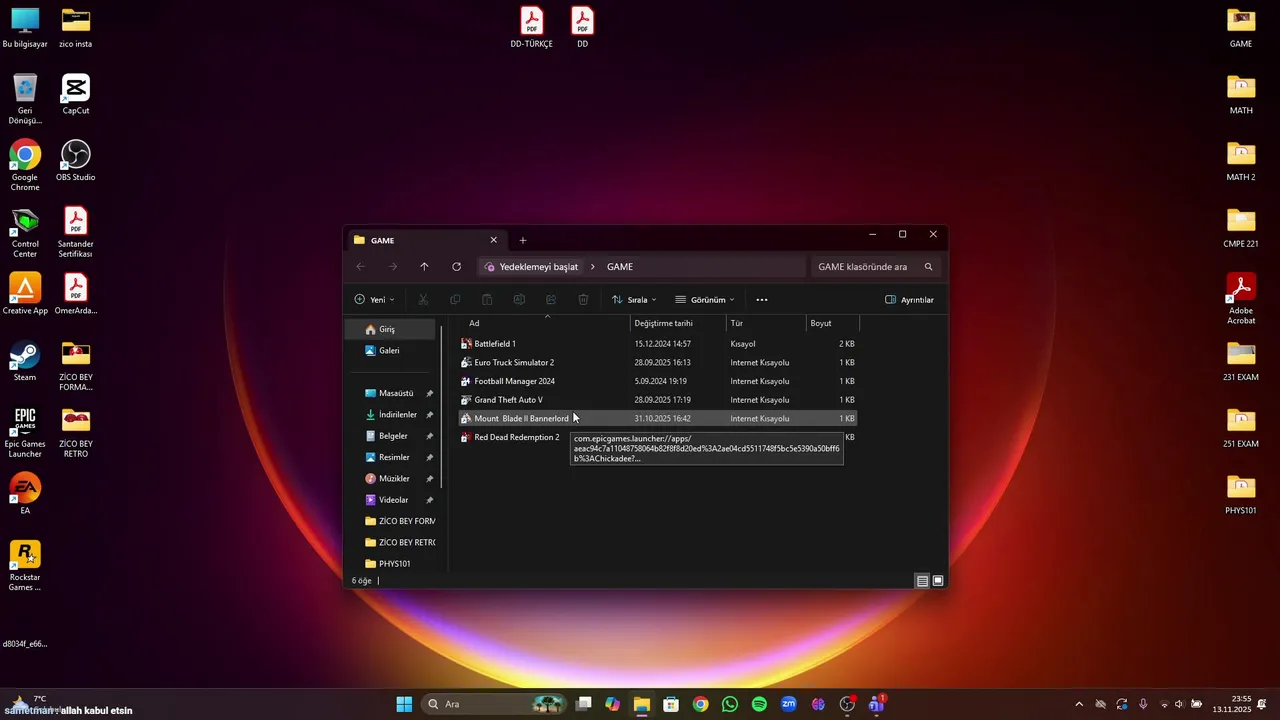Click GAME in the address breadcrumb
Screen dimensions: 1280x720
point(620,267)
